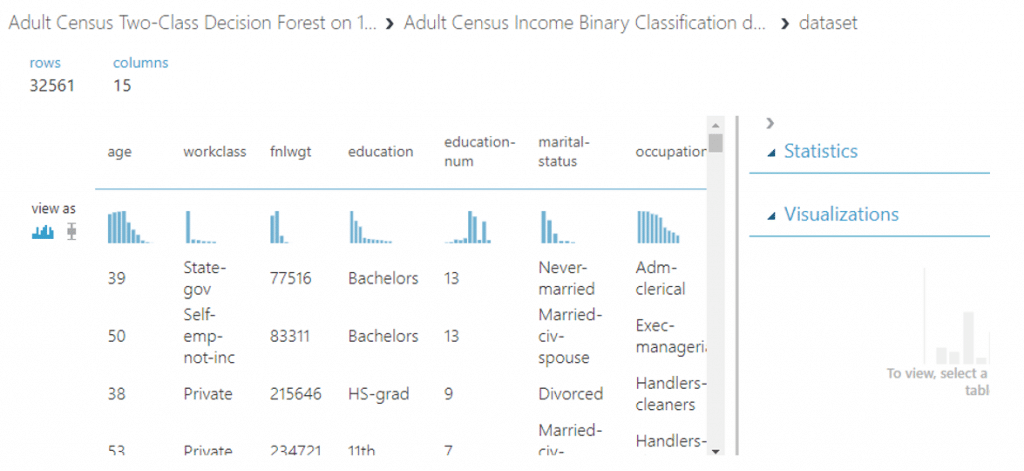Click fnlwgt cell 215646

click(x=295, y=394)
